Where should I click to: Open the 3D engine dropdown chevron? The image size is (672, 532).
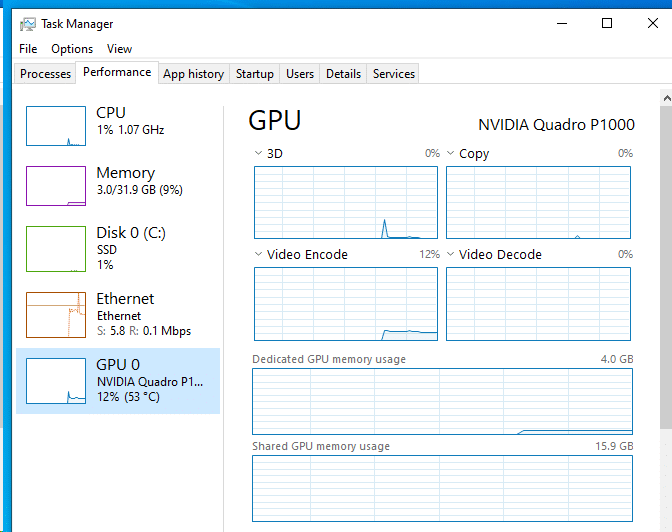258,153
